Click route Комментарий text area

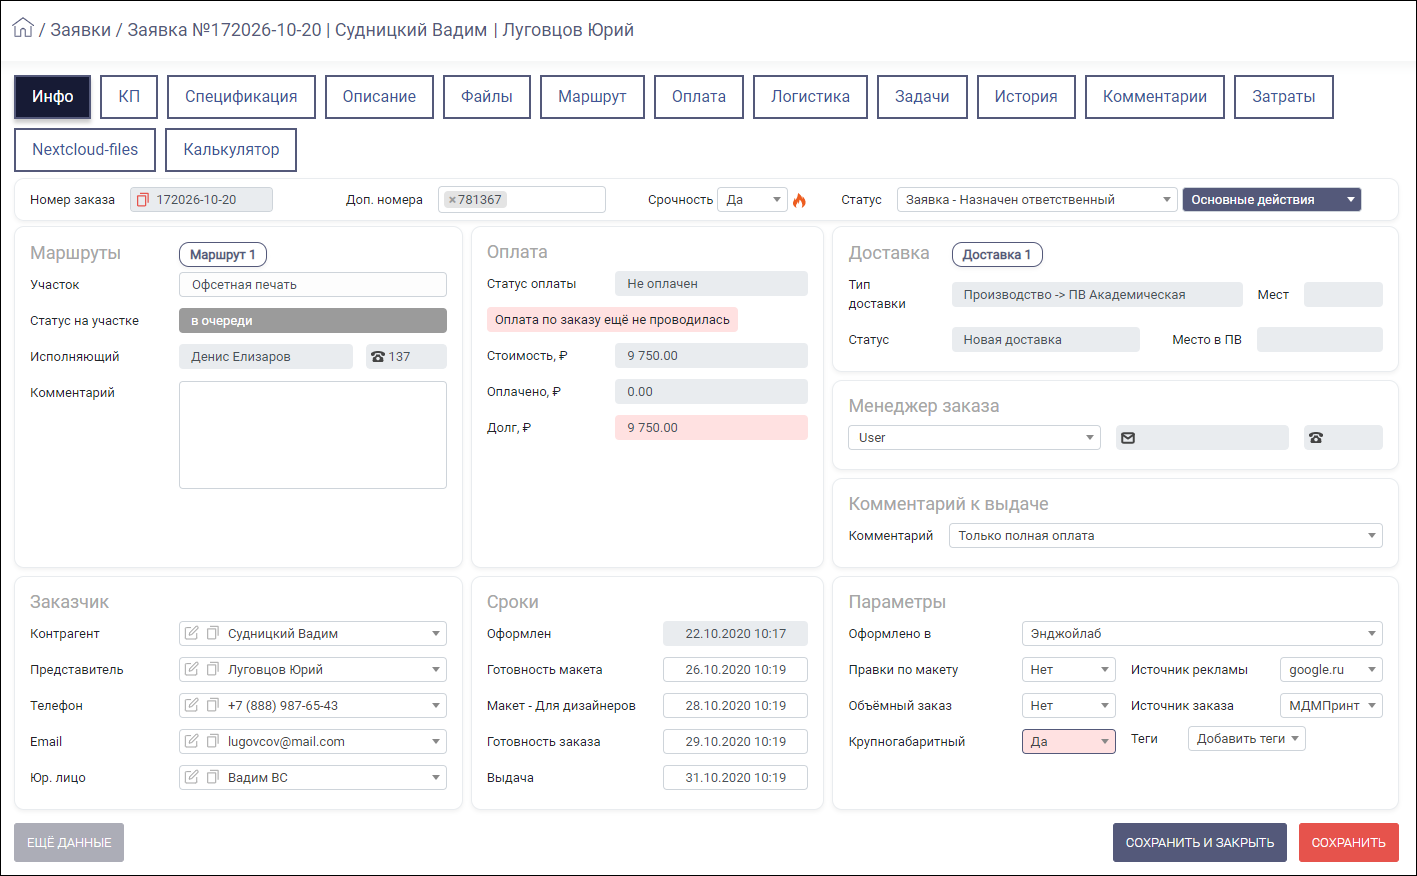(313, 435)
